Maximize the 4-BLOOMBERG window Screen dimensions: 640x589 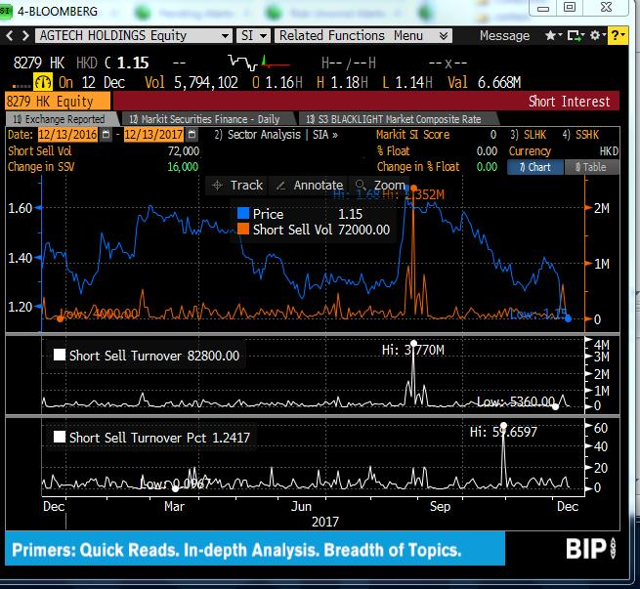point(570,7)
